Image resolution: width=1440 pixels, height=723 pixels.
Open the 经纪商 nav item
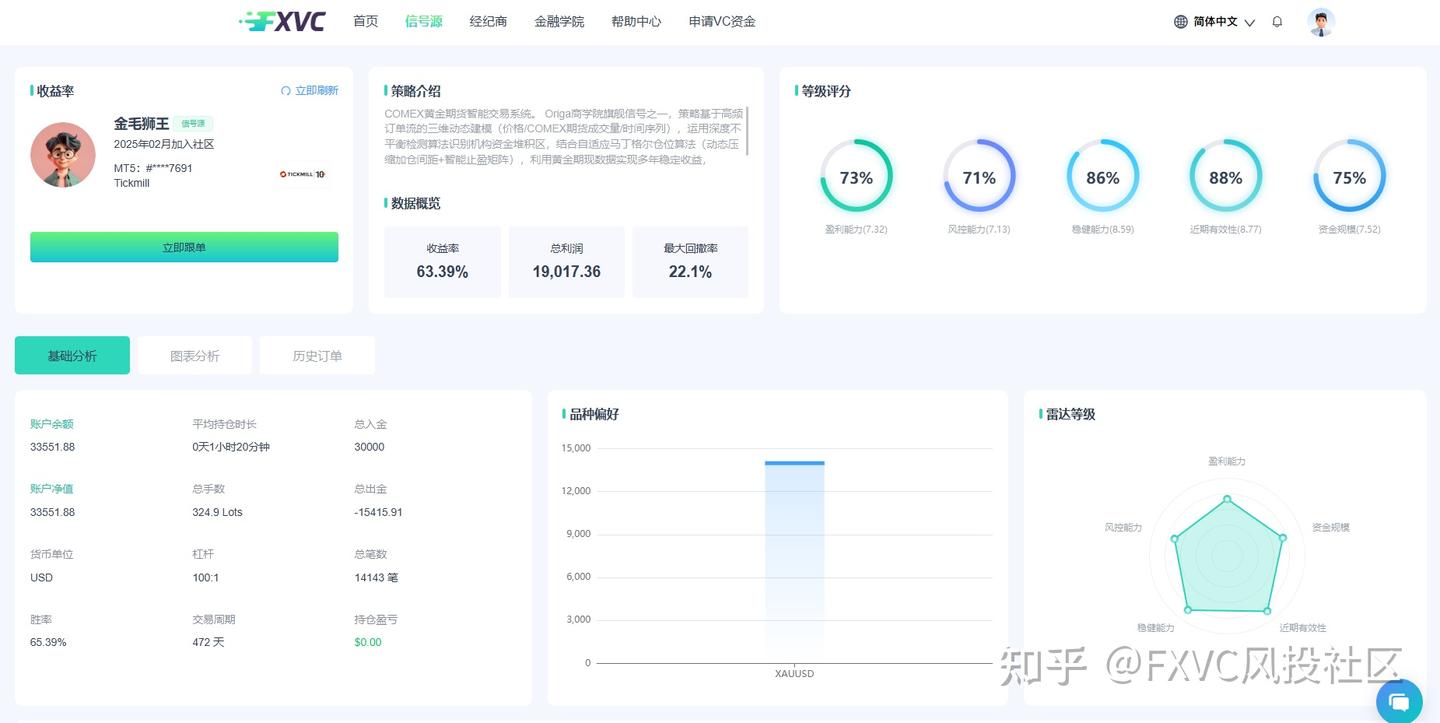click(489, 21)
